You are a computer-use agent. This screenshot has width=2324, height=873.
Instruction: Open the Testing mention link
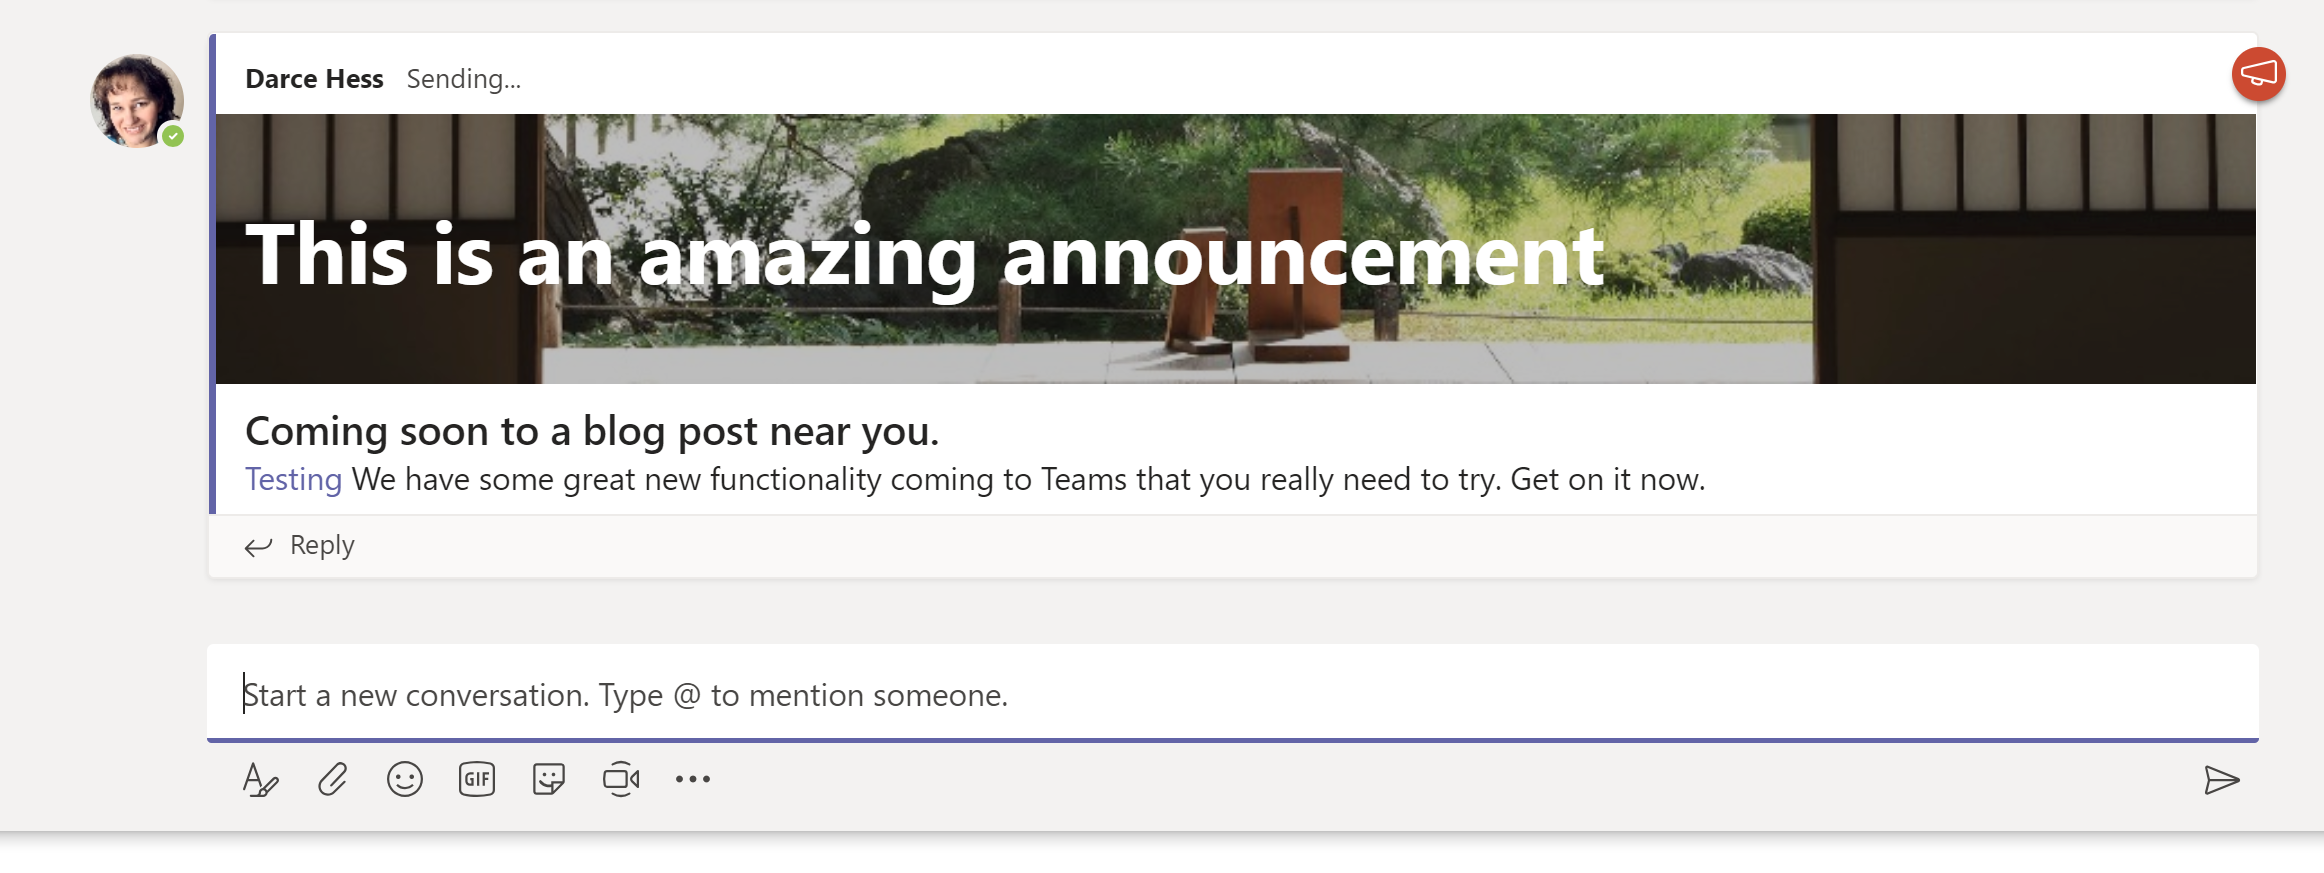(294, 479)
